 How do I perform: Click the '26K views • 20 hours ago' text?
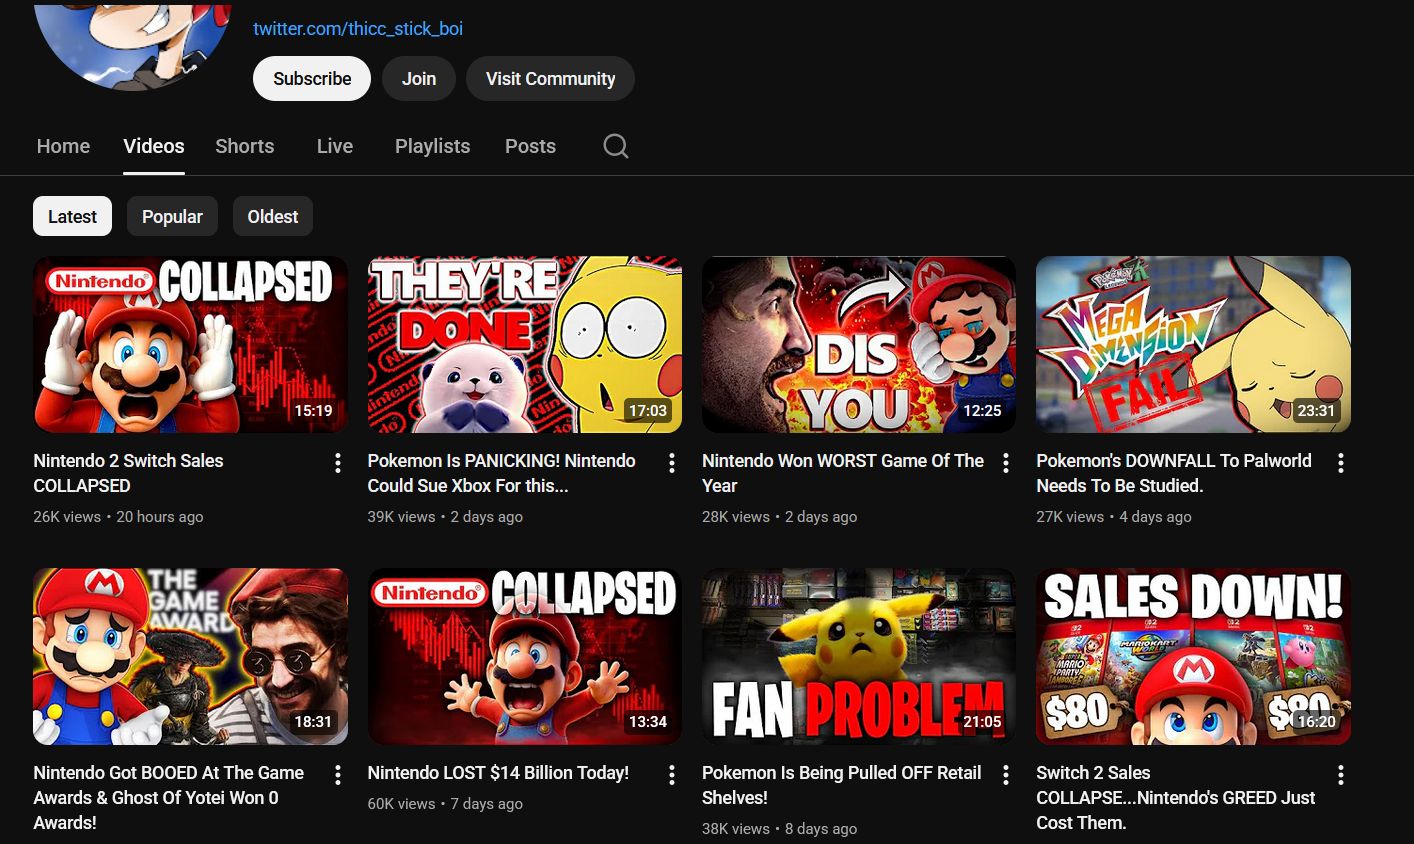click(118, 517)
